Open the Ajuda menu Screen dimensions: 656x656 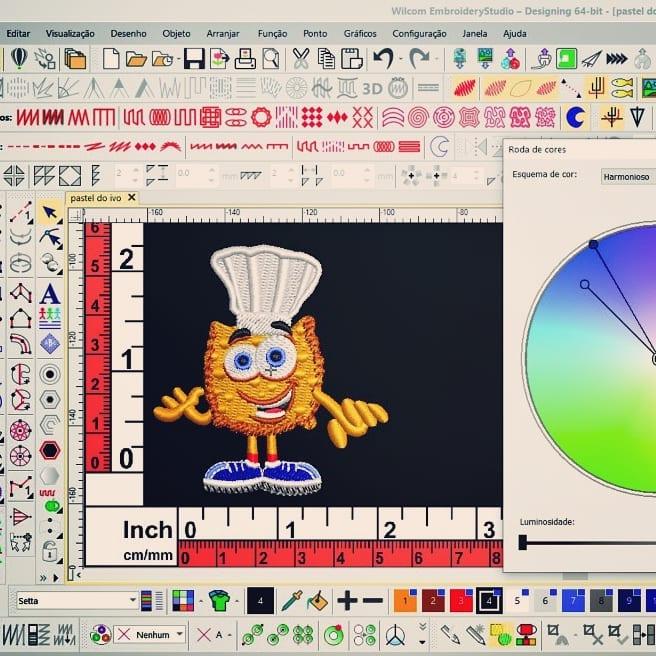tap(515, 33)
